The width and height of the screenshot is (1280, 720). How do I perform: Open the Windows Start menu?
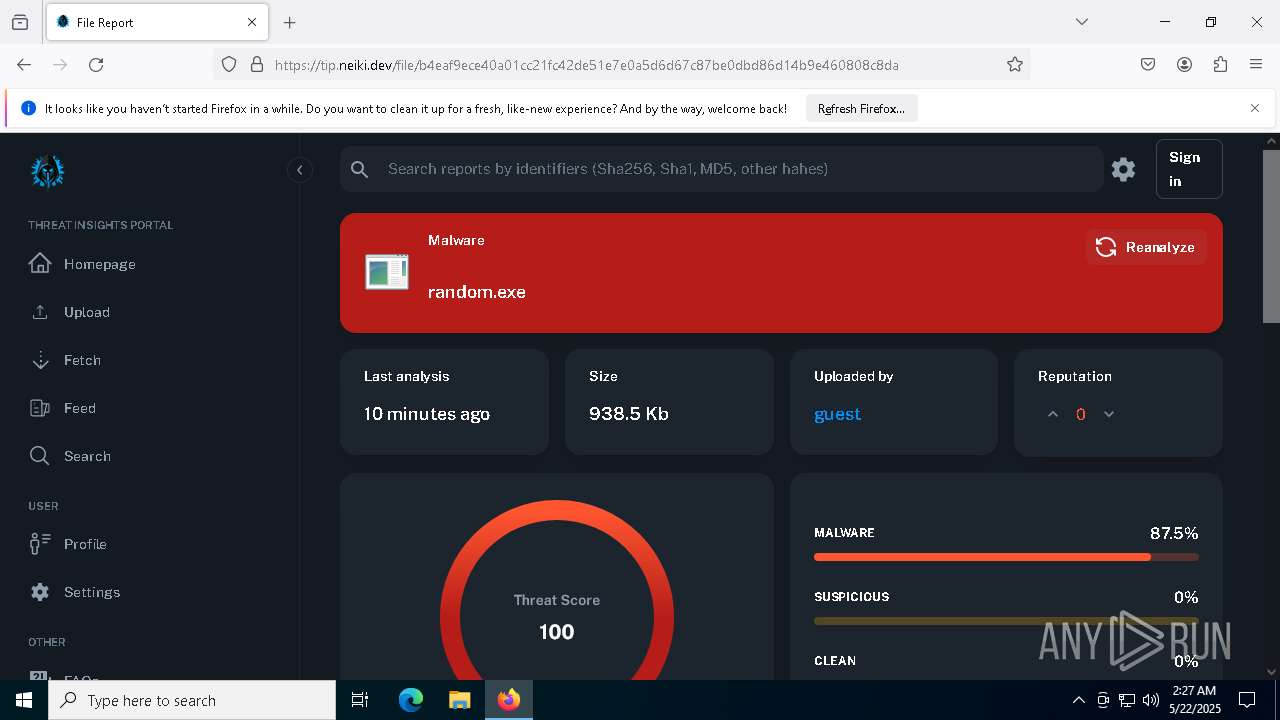click(24, 700)
